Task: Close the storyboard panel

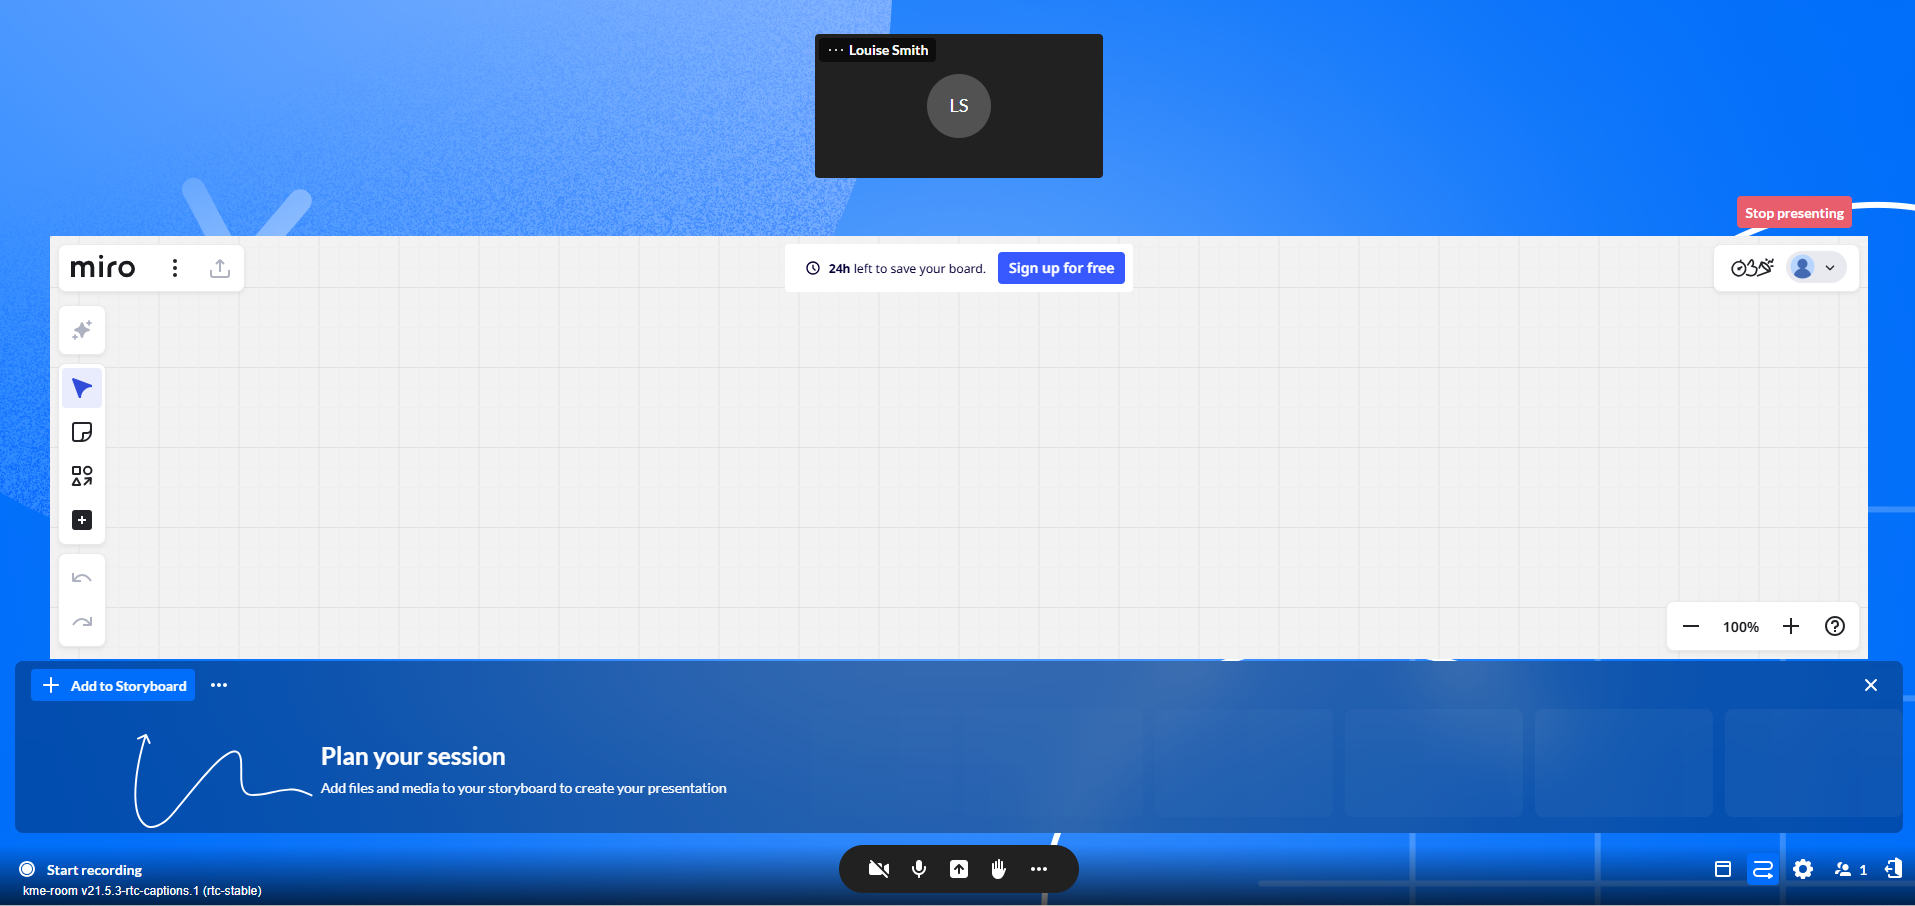Action: [1871, 685]
